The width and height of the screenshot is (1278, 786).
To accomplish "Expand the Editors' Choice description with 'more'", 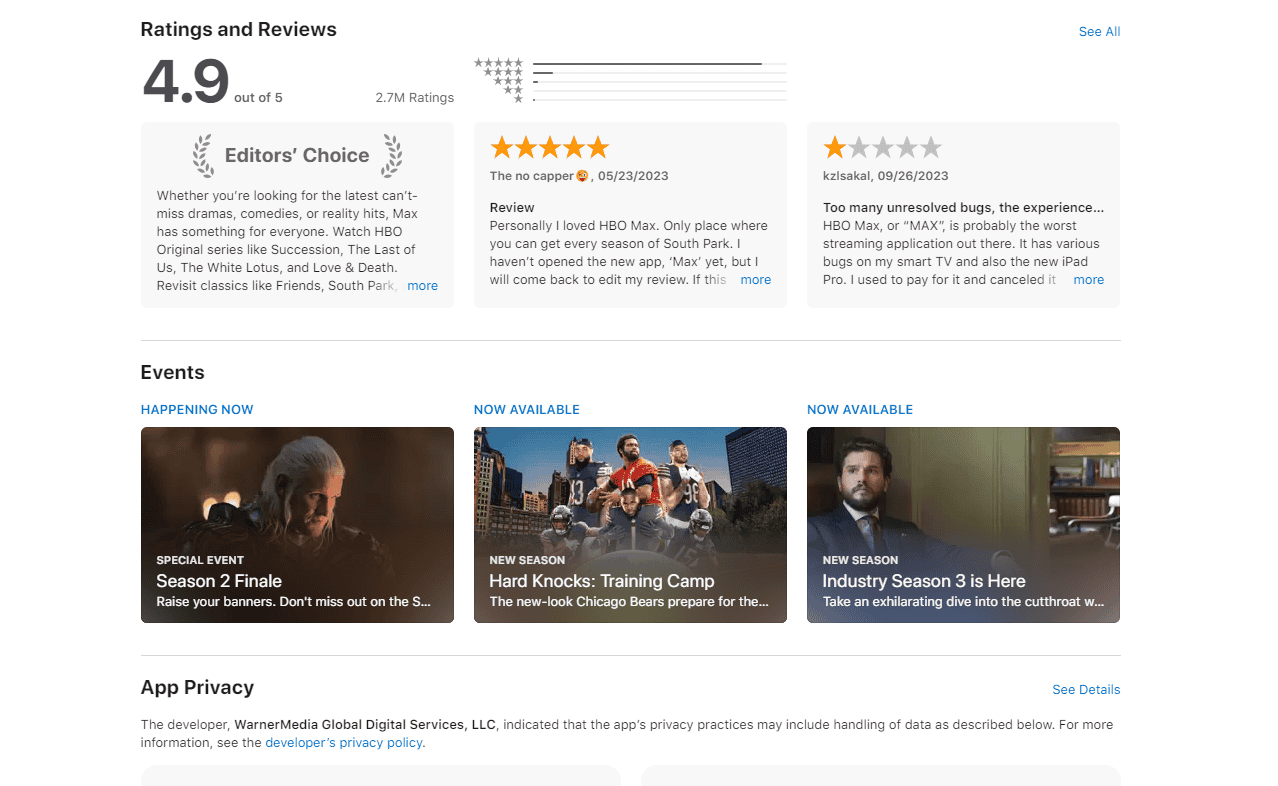I will click(x=422, y=286).
